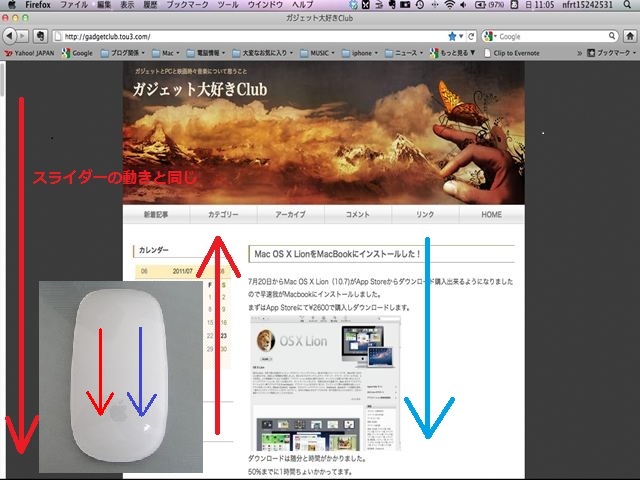Viewport: 640px width, 480px height.
Task: Open the Google bookmark in bookmarks bar
Action: click(78, 53)
